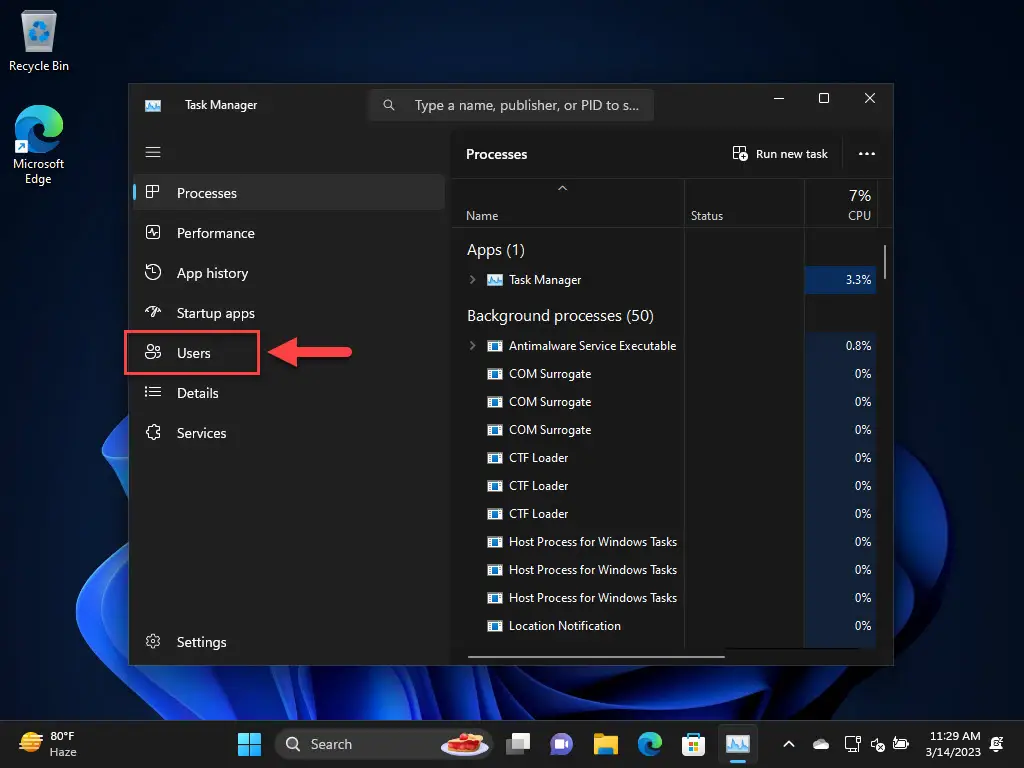Focus the name, publisher, or PID search box

coord(511,105)
